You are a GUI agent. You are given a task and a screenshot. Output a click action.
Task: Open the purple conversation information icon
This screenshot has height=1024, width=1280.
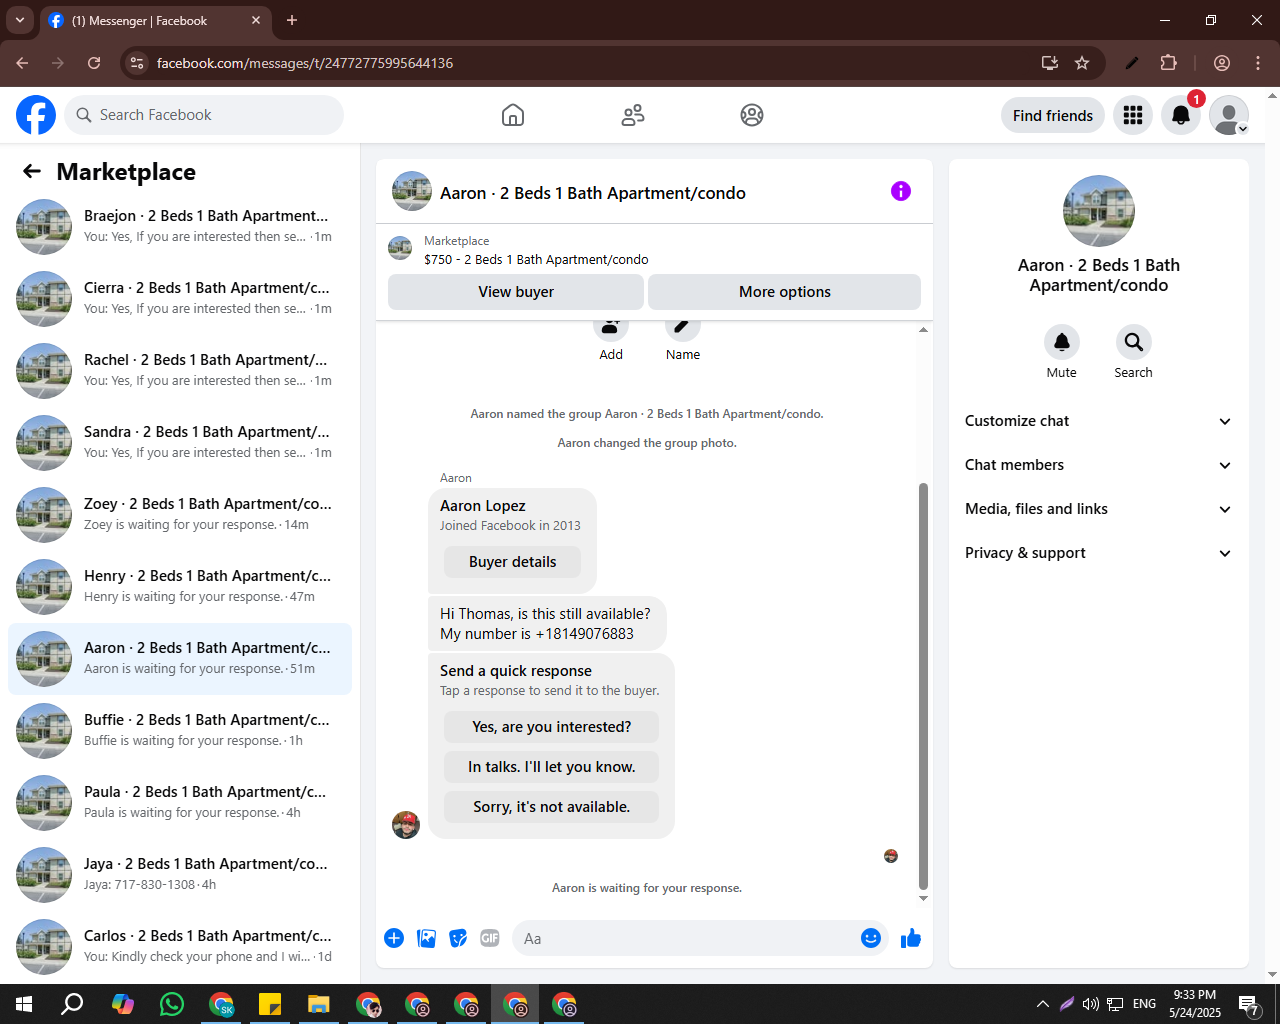[x=901, y=191]
